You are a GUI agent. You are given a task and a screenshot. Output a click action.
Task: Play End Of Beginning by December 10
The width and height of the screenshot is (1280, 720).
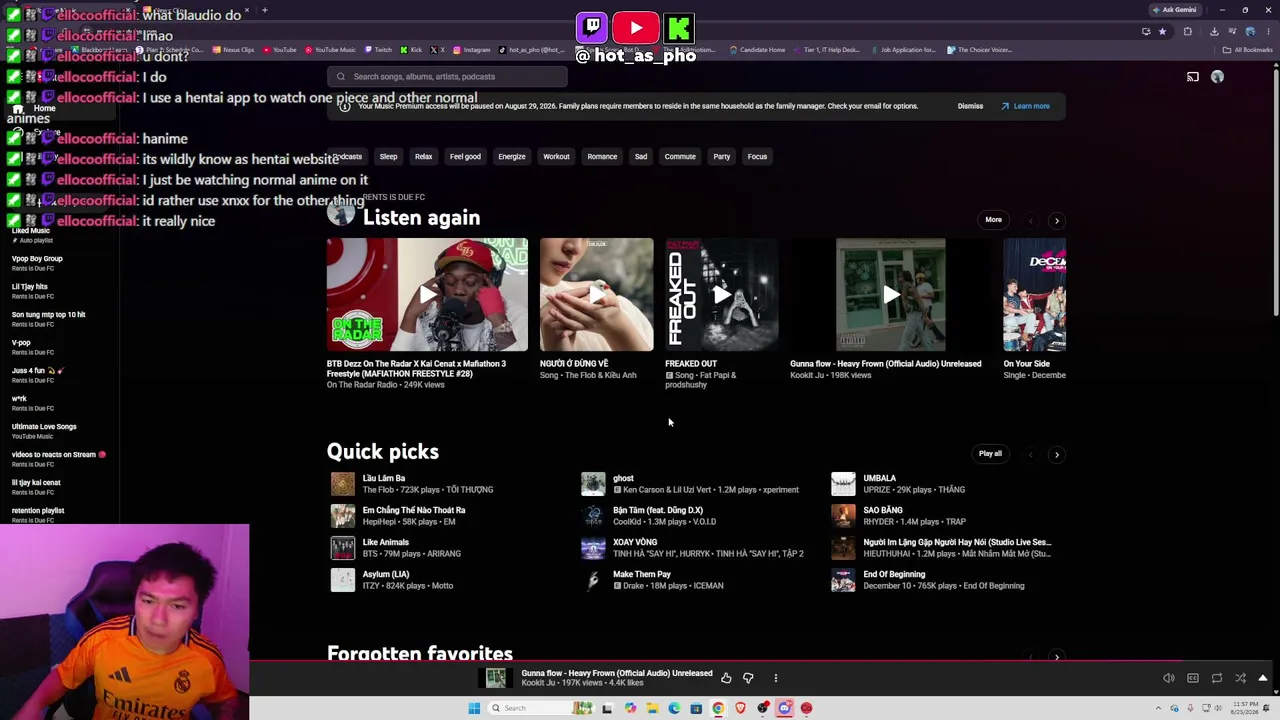tap(843, 580)
